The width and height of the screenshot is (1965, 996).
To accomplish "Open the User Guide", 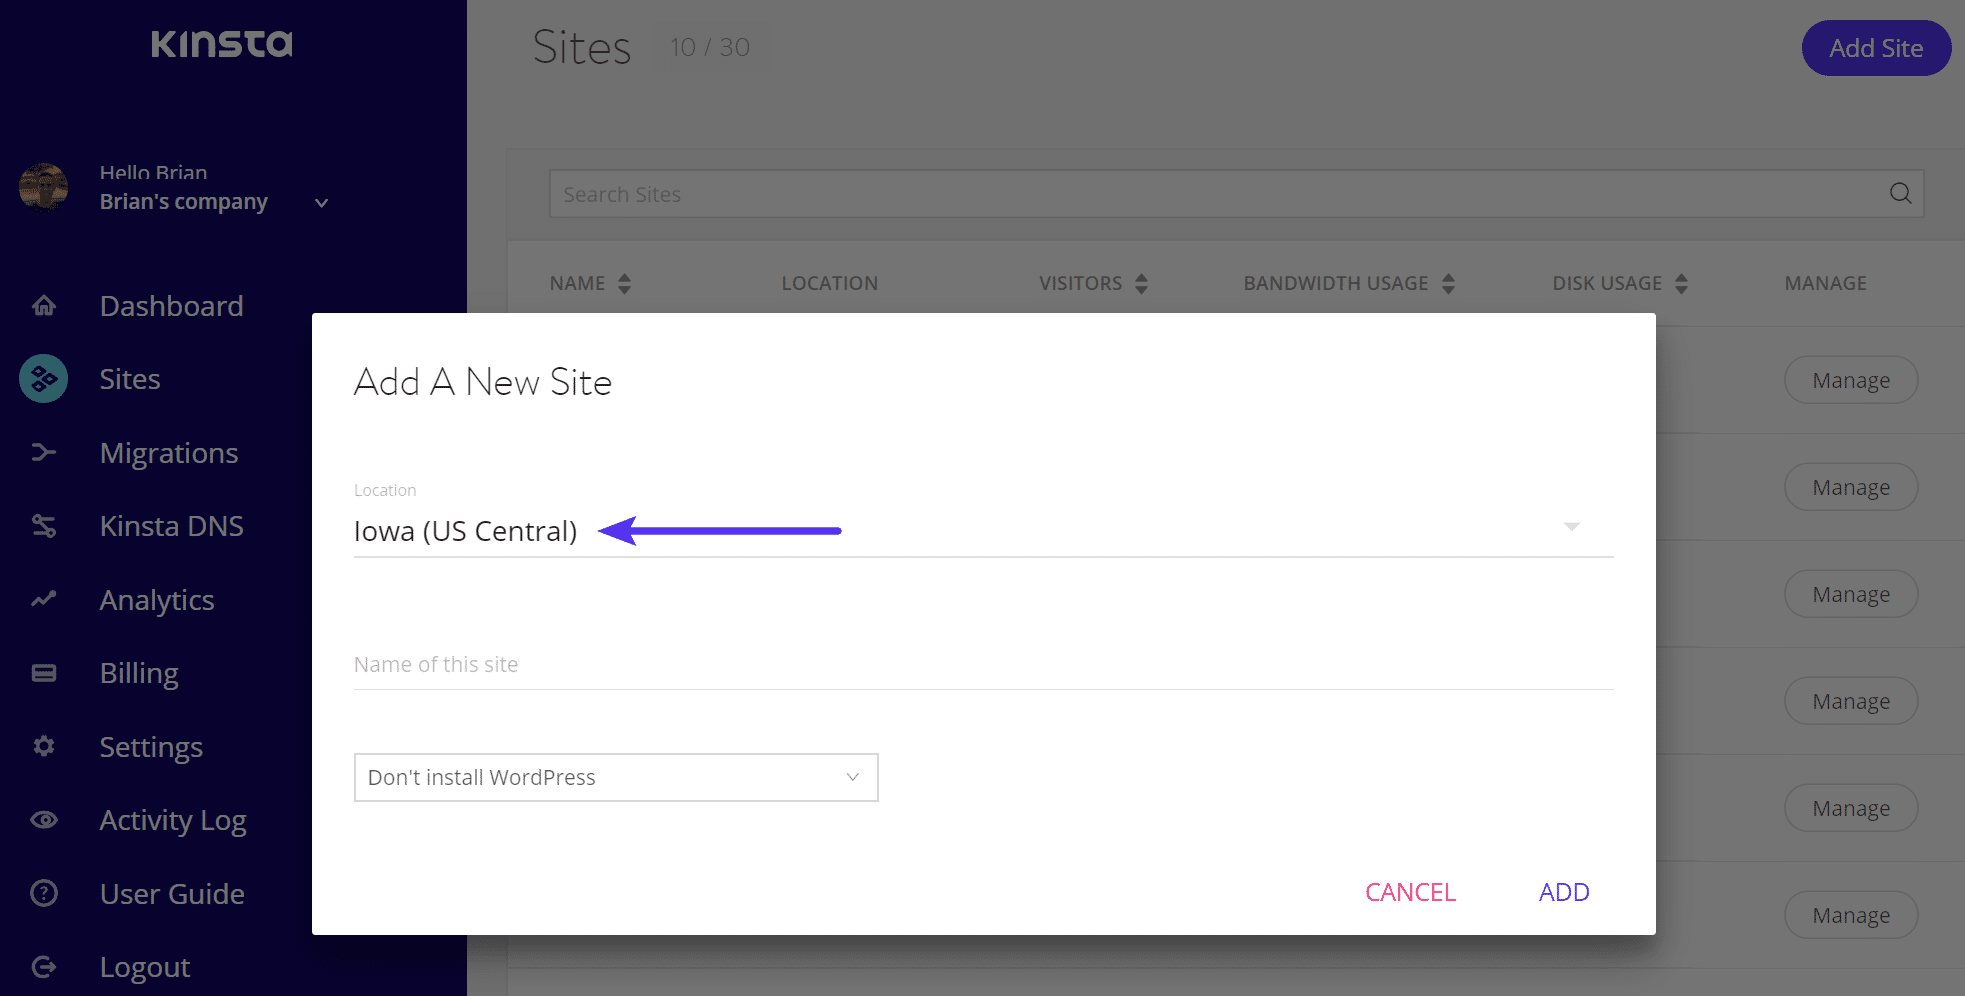I will pos(172,894).
